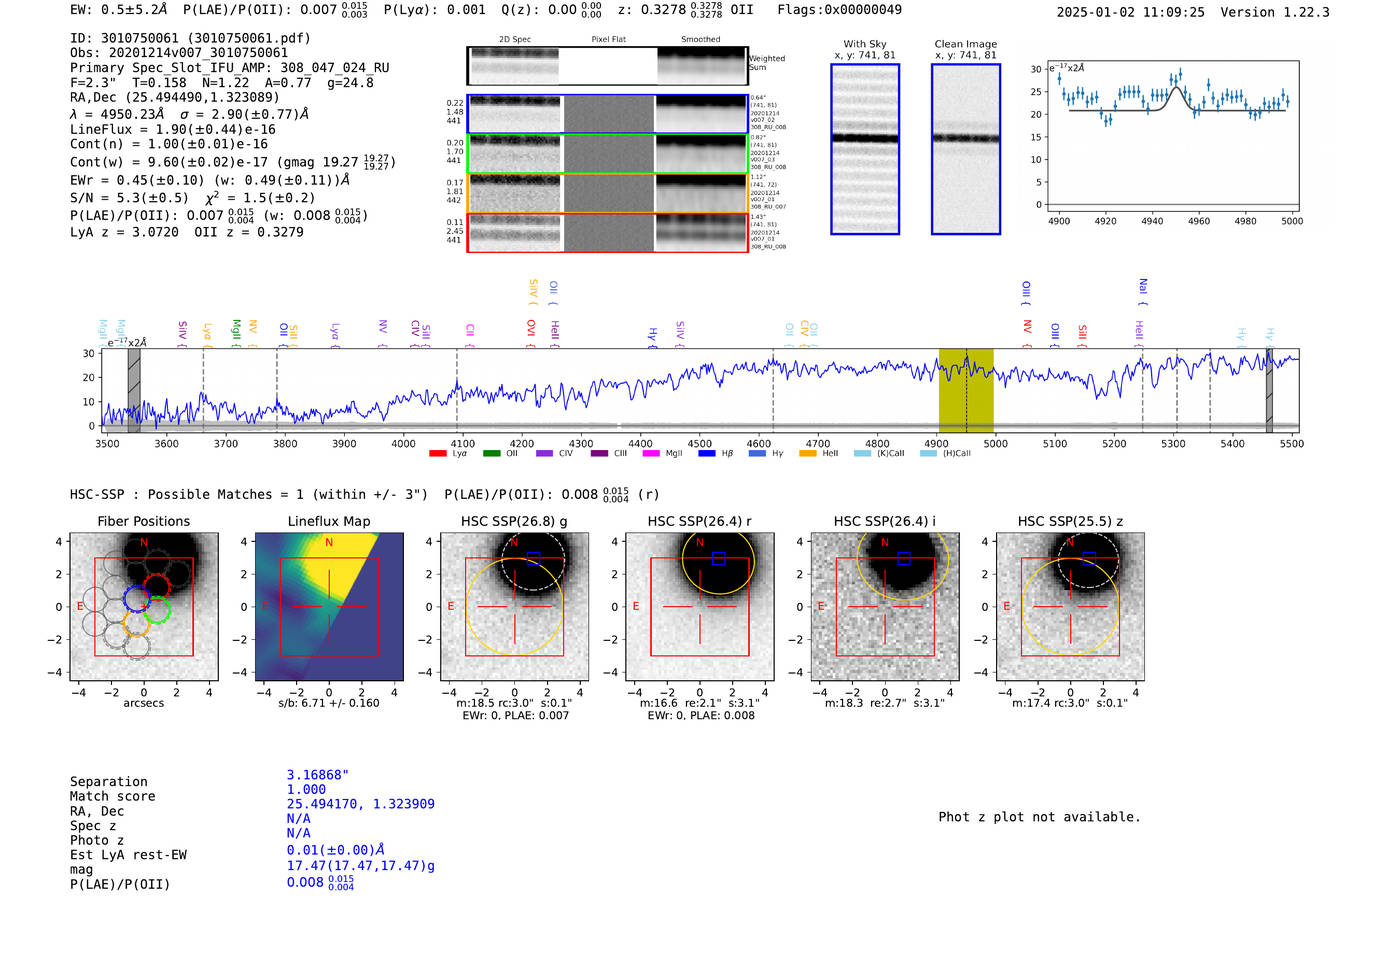
Task: Click the blue square in HSC g cutout
Action: tap(533, 558)
